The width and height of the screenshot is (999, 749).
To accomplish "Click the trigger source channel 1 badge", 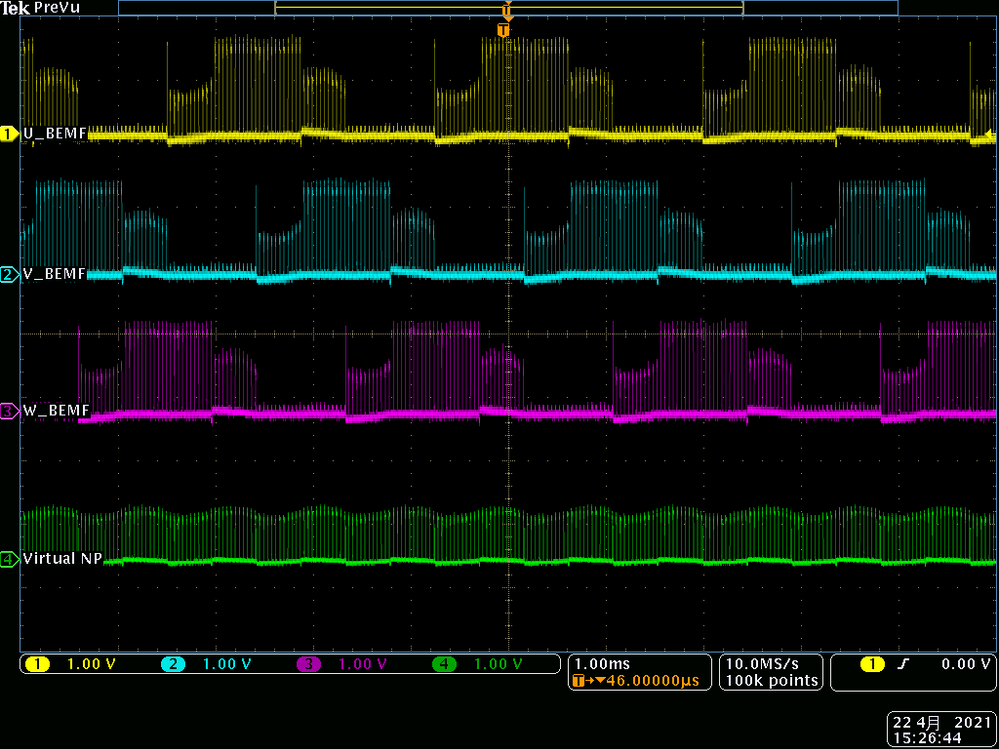I will (872, 664).
